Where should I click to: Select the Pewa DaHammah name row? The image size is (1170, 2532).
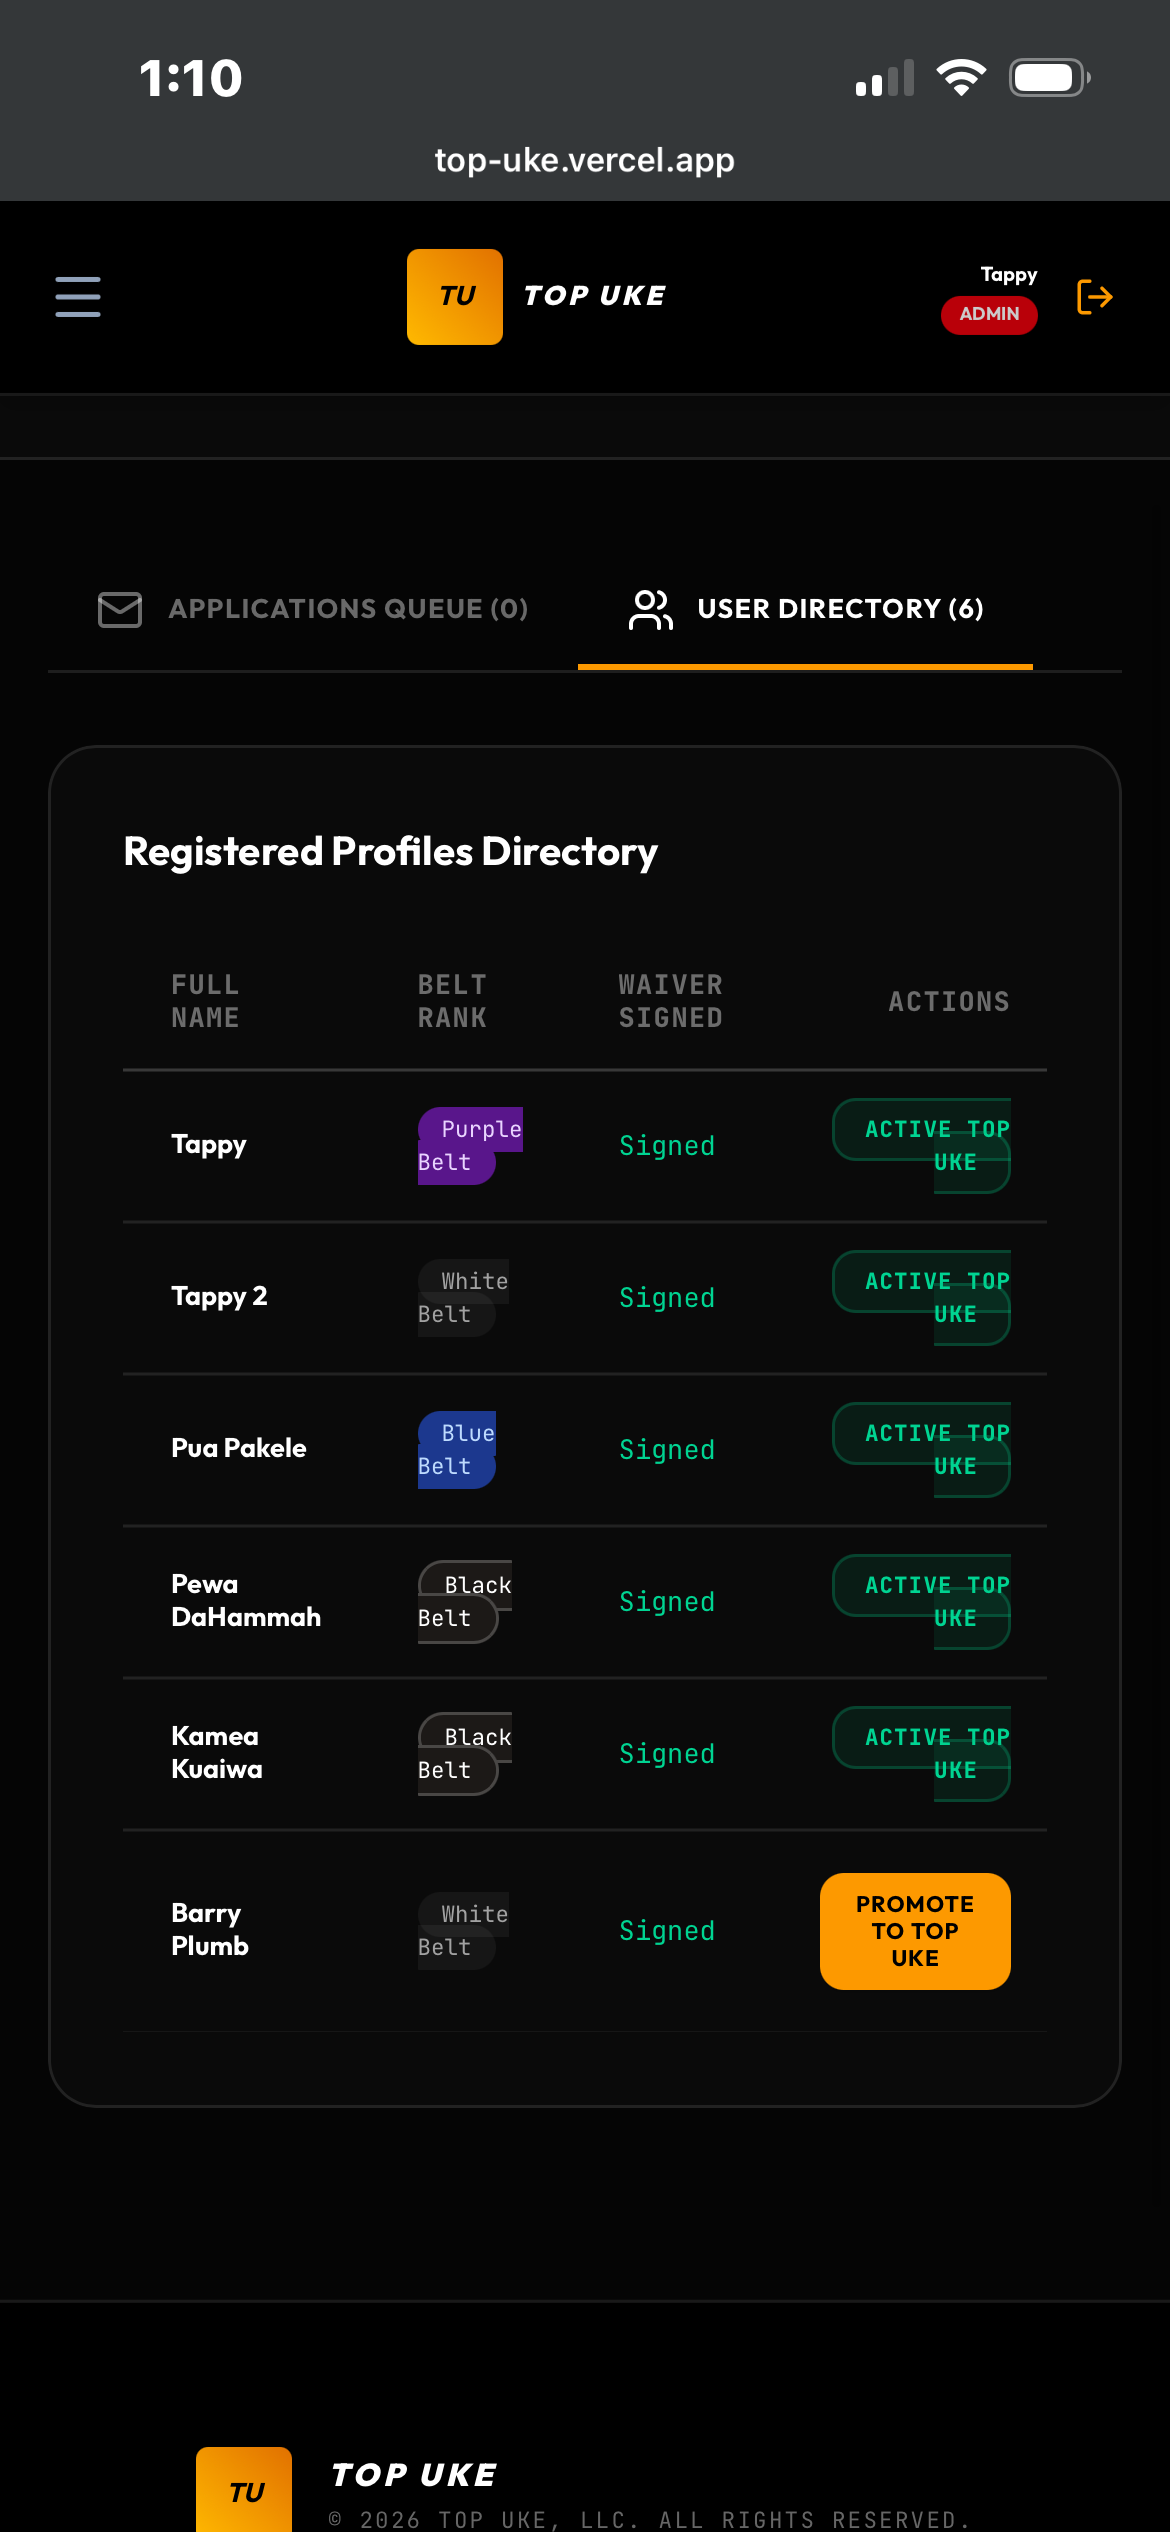pyautogui.click(x=585, y=1602)
